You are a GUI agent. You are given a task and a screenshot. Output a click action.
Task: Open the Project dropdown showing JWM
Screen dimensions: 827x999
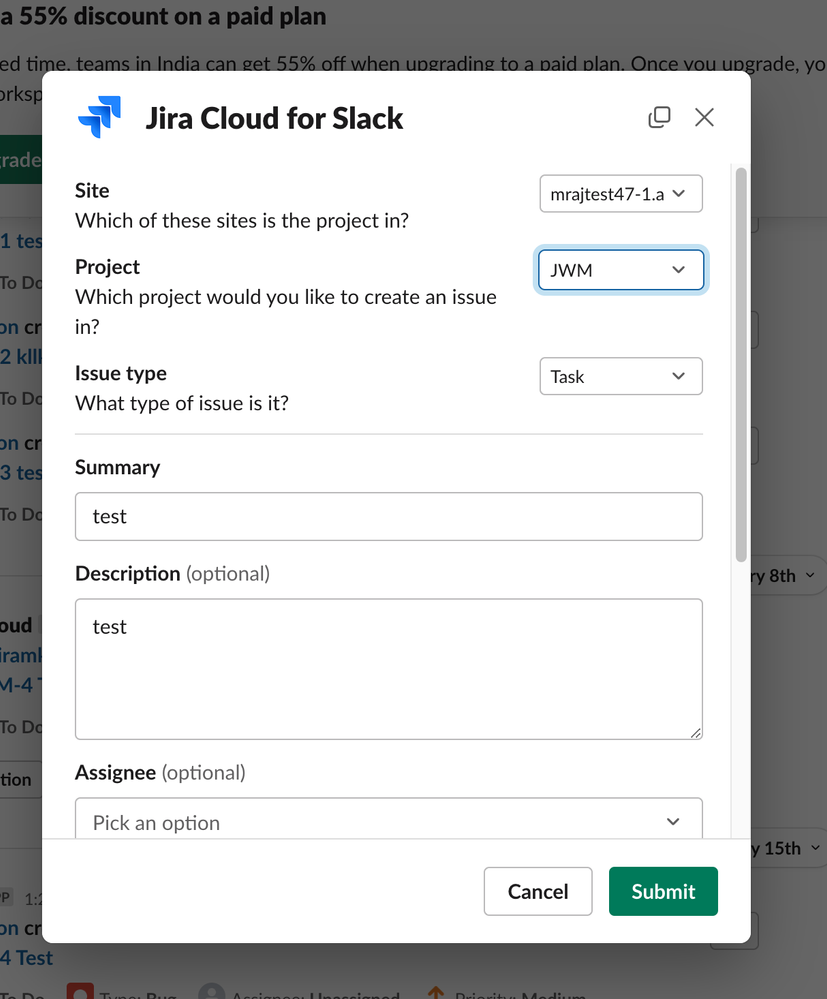pyautogui.click(x=621, y=270)
